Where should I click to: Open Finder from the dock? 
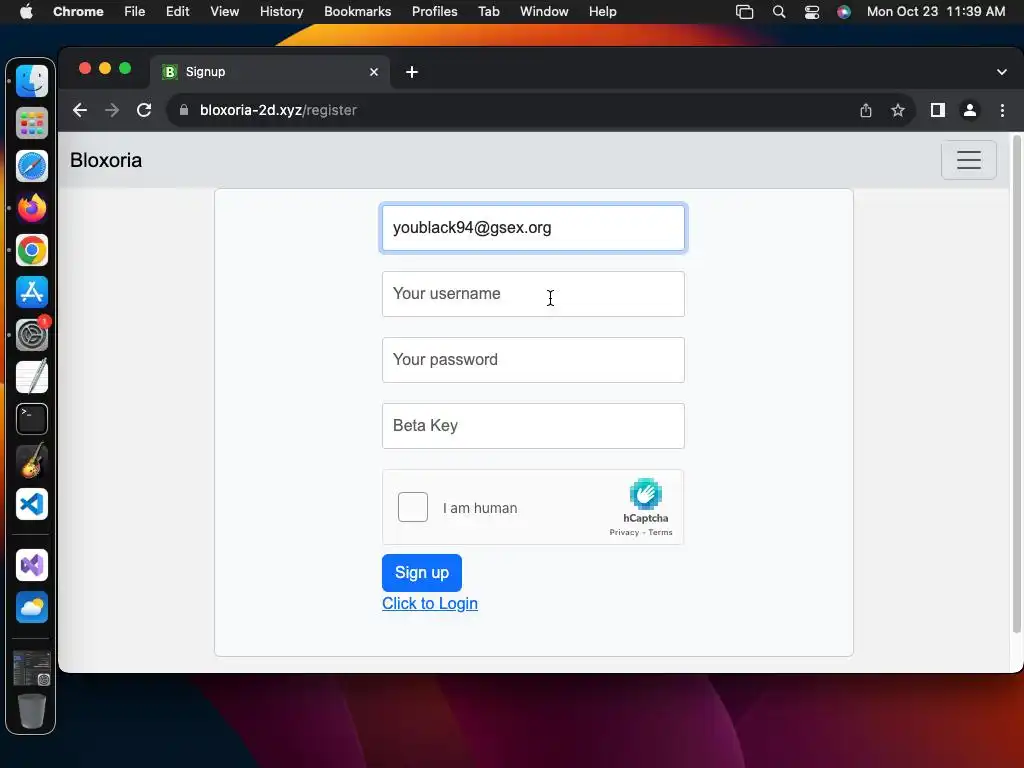pyautogui.click(x=31, y=82)
